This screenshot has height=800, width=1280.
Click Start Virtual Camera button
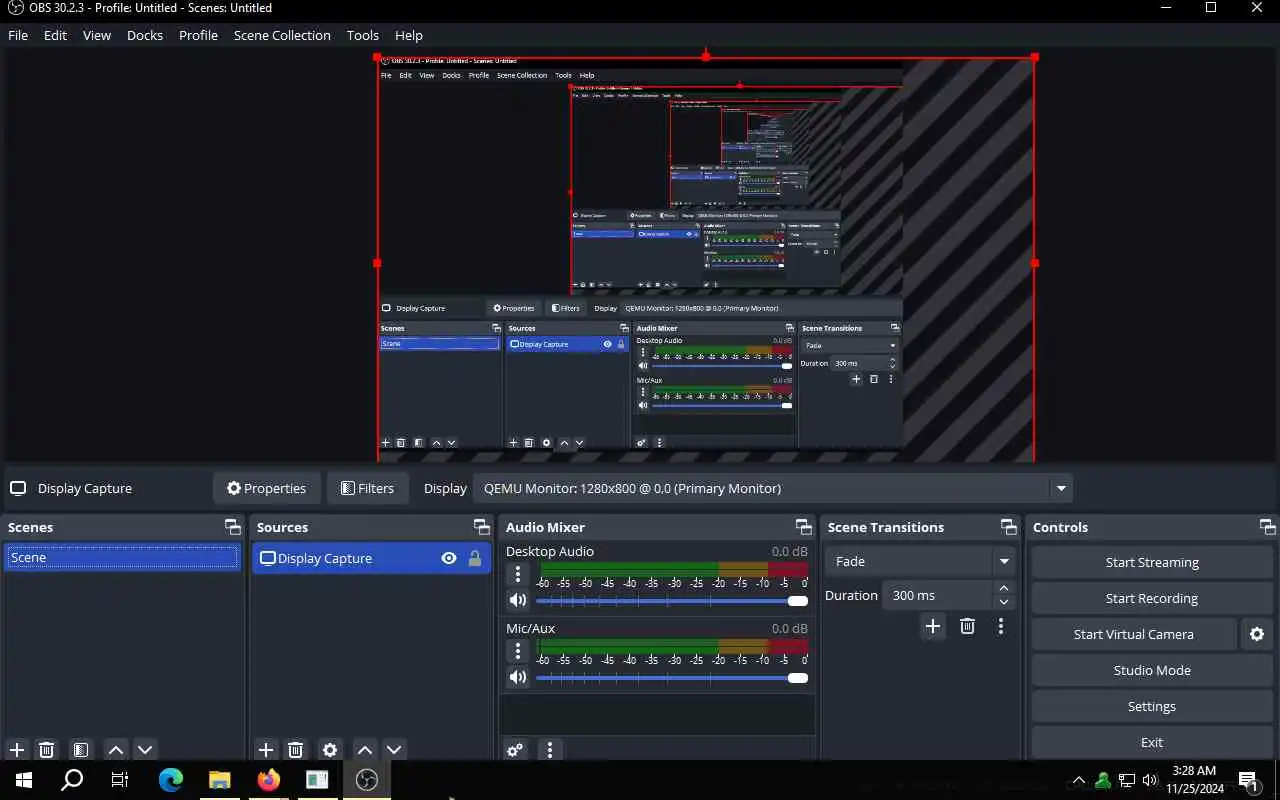click(1134, 634)
